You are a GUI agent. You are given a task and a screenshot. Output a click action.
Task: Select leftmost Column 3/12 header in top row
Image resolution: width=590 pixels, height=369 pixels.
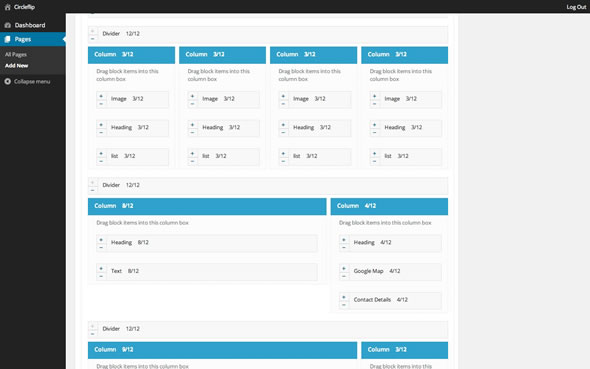click(x=131, y=55)
